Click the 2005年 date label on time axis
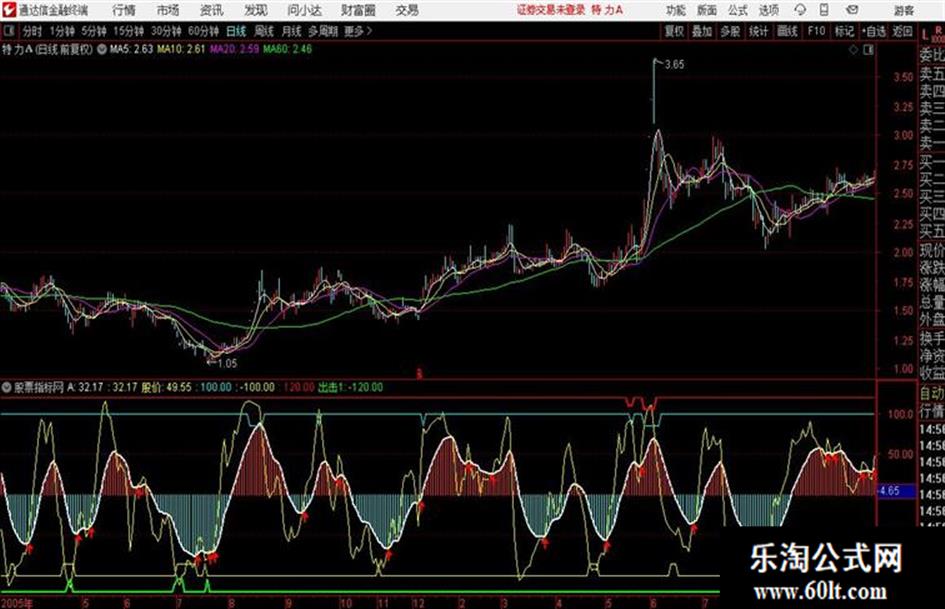The height and width of the screenshot is (609, 945). pos(17,603)
